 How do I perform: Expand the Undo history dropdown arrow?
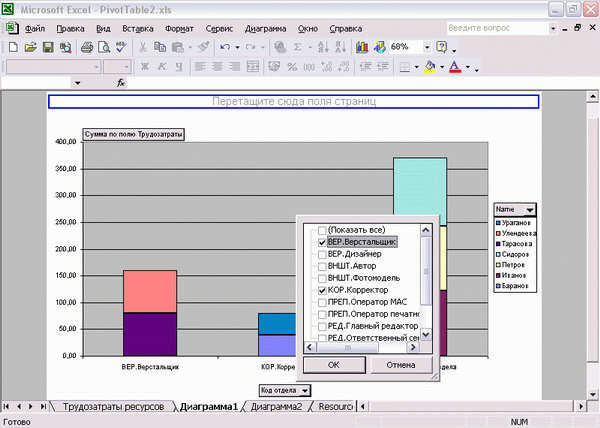(237, 47)
